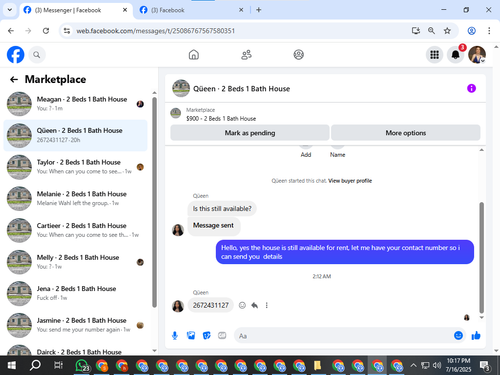This screenshot has width=500, height=375.
Task: Open Meagan conversation
Action: 75,104
